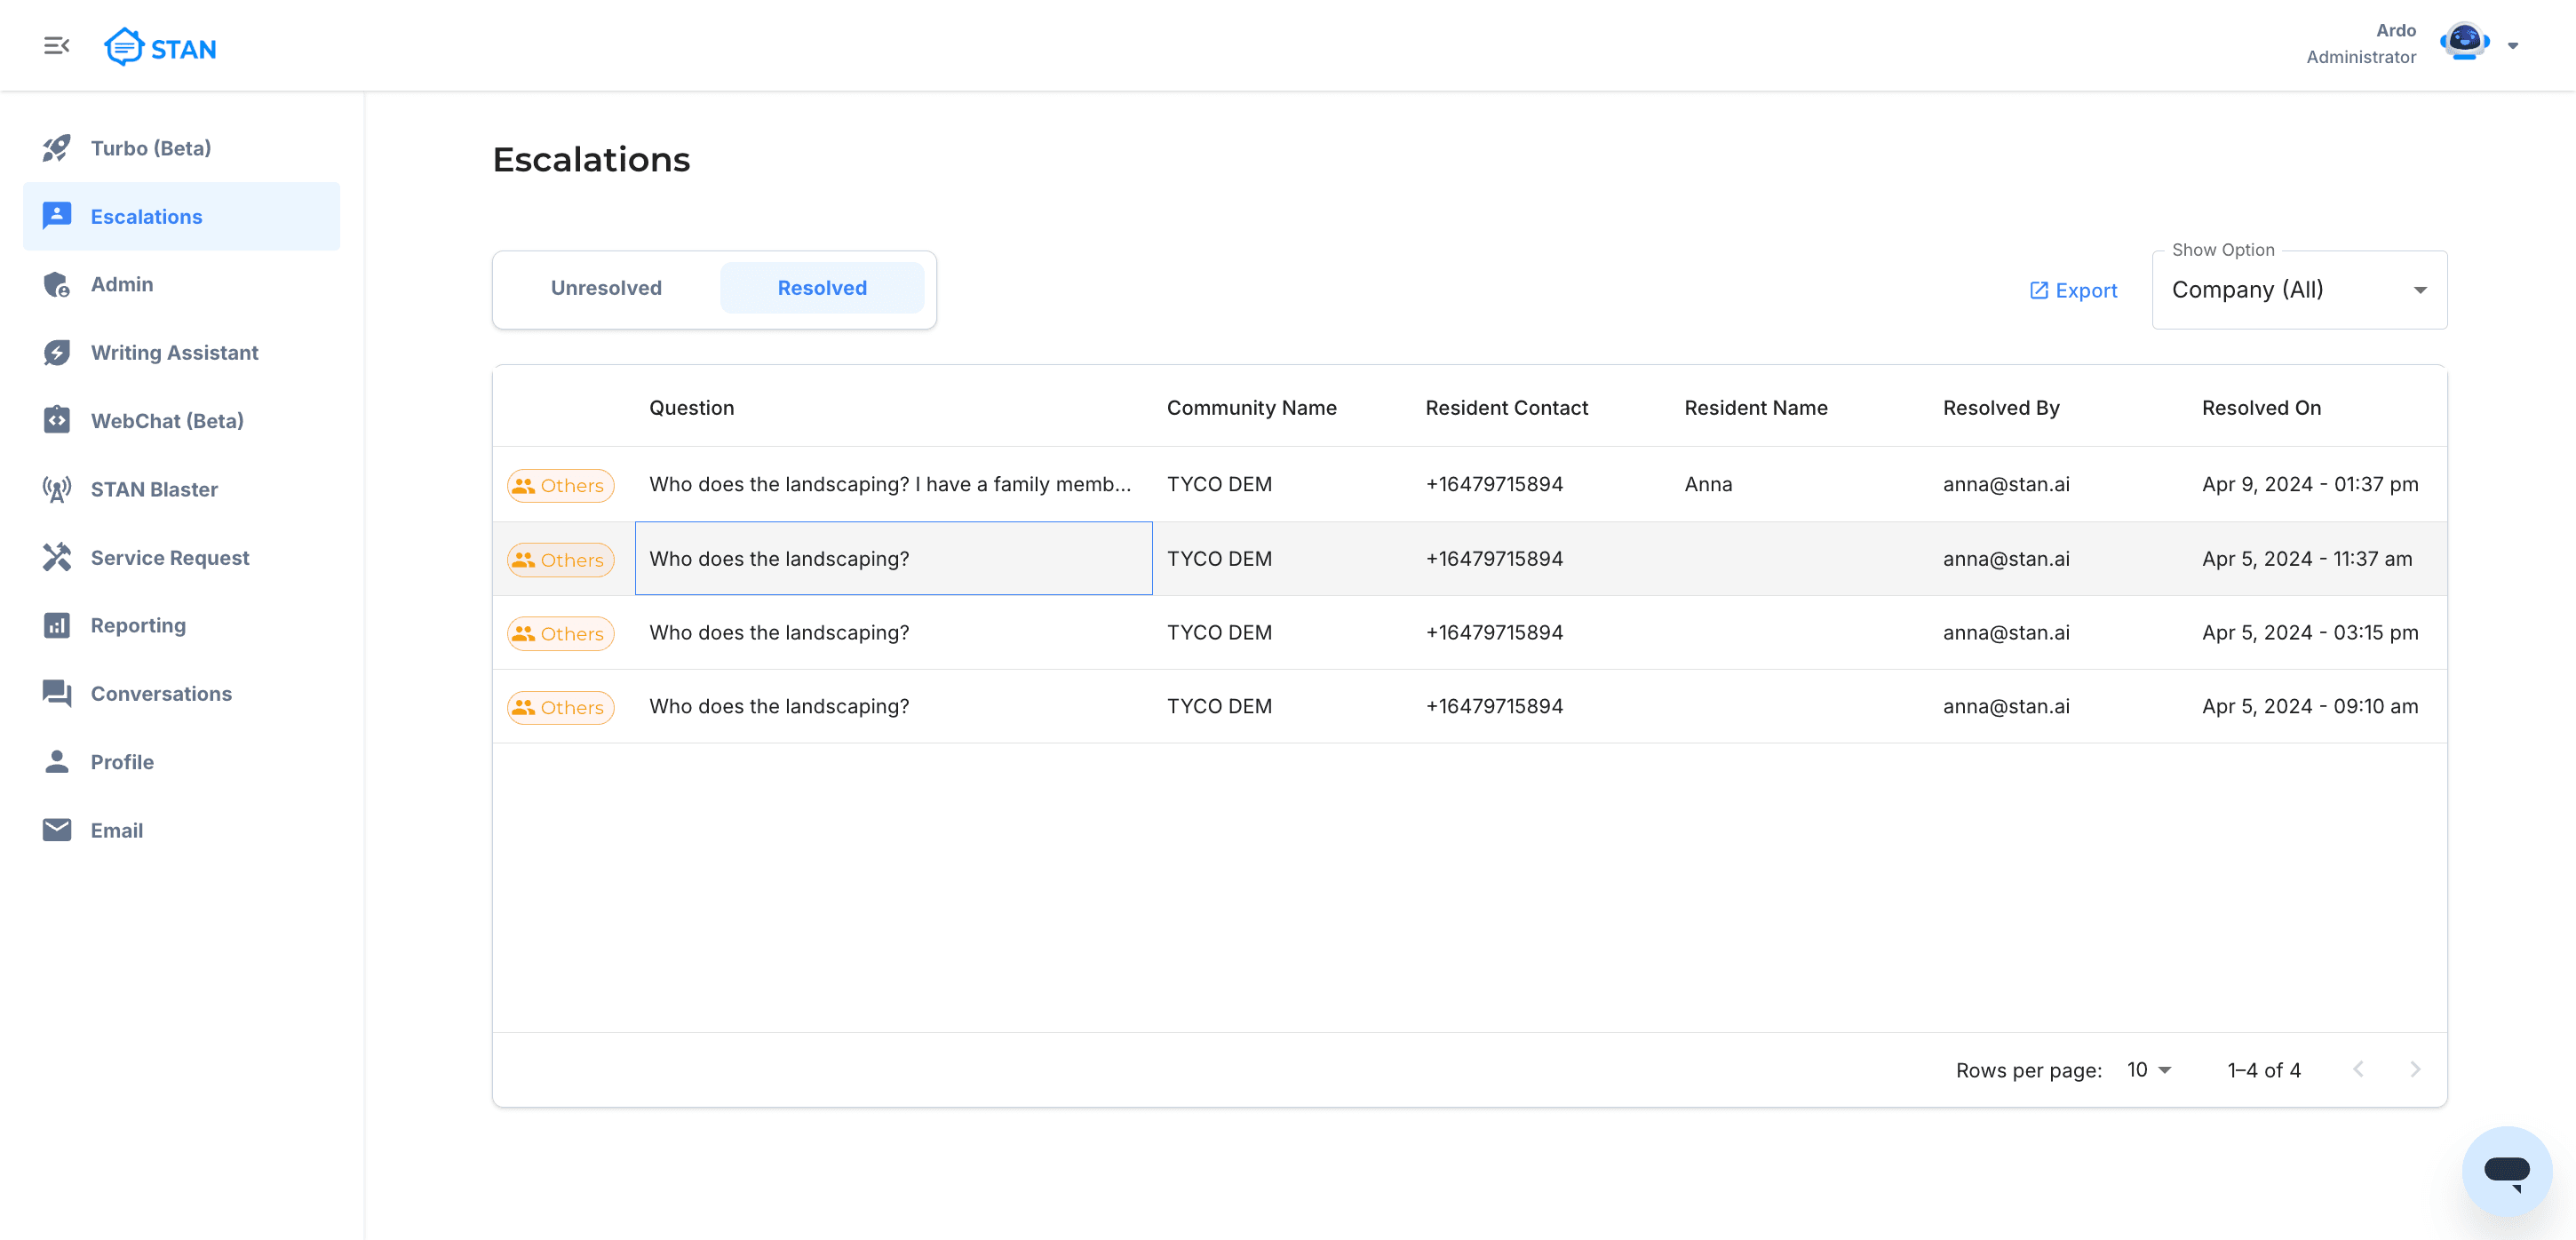Image resolution: width=2576 pixels, height=1240 pixels.
Task: Navigate to Conversations menu item
Action: pyautogui.click(x=181, y=693)
